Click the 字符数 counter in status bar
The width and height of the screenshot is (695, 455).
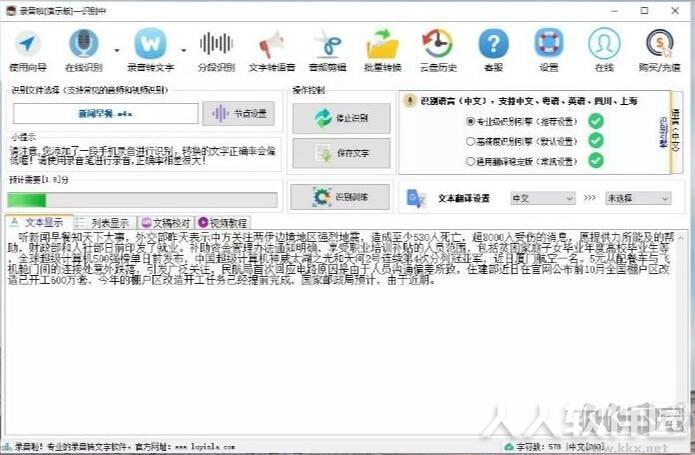coord(538,447)
